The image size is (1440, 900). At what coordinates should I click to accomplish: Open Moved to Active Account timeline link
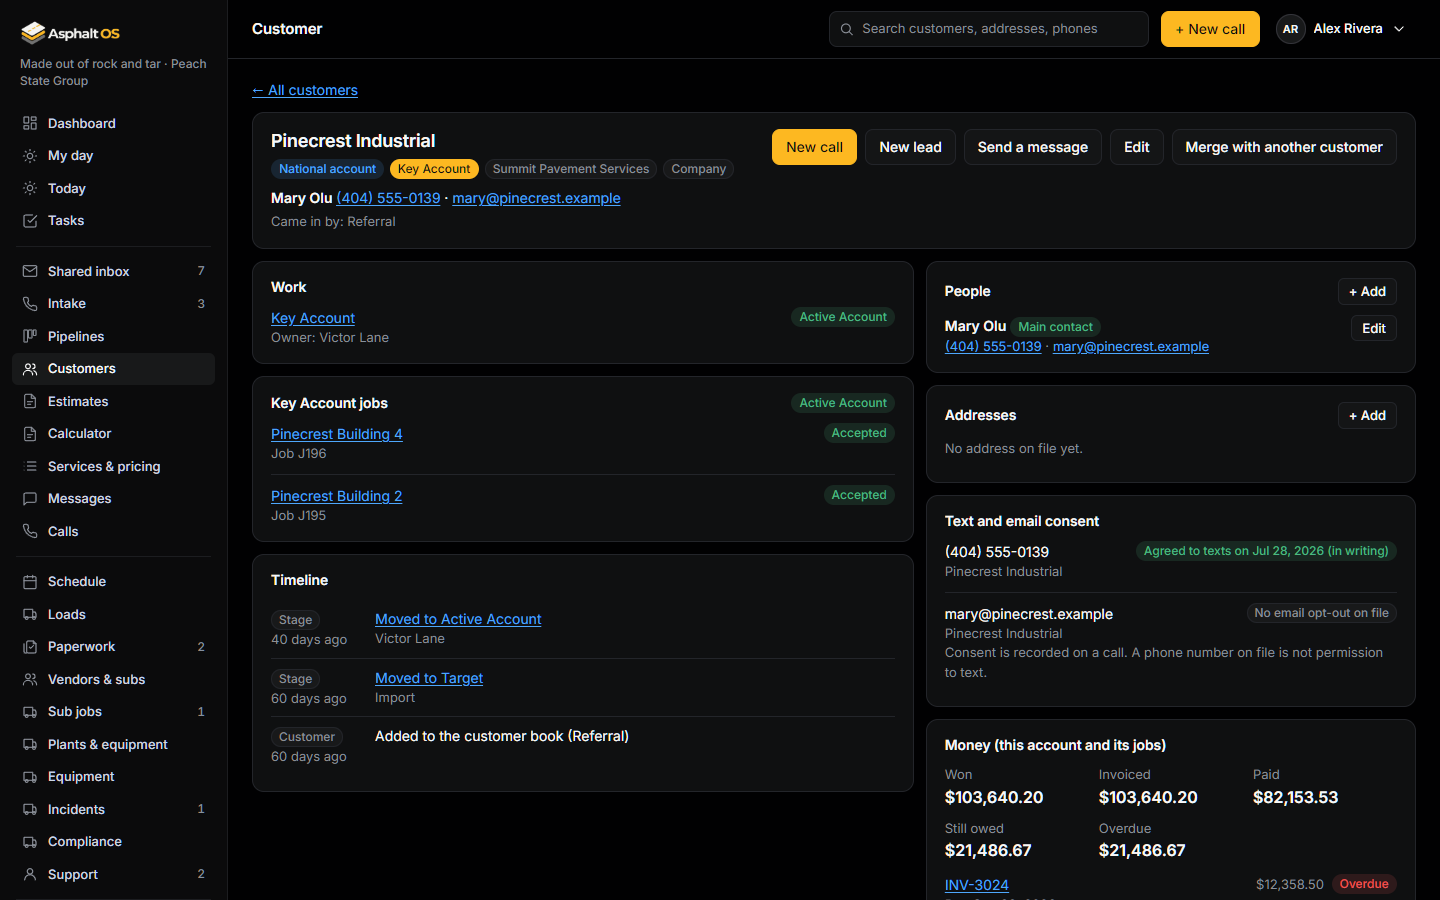point(458,619)
